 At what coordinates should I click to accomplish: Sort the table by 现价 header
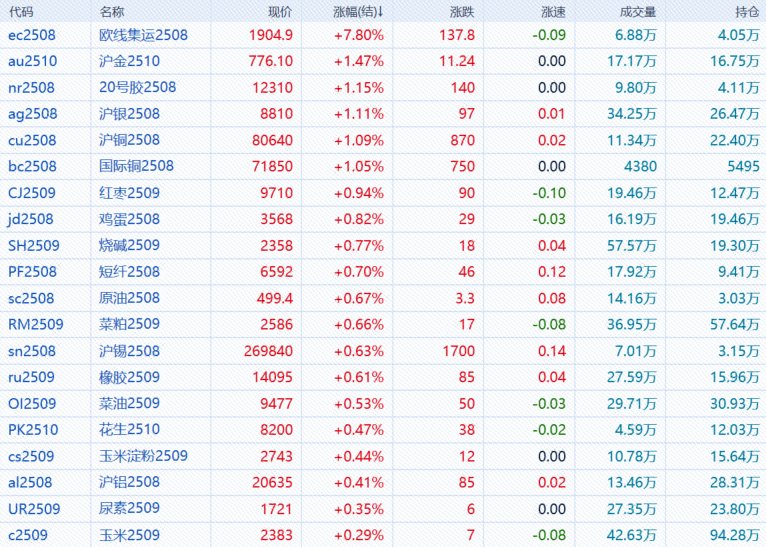coord(280,12)
